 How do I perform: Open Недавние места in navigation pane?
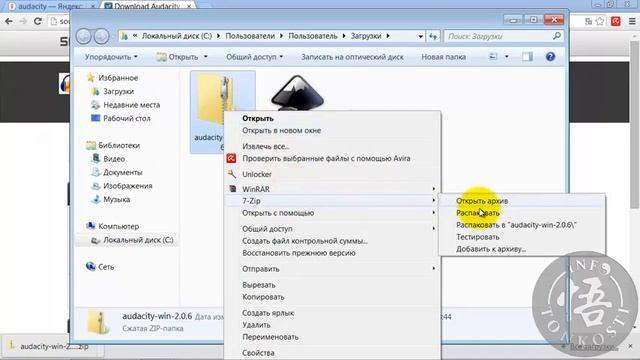coord(131,105)
